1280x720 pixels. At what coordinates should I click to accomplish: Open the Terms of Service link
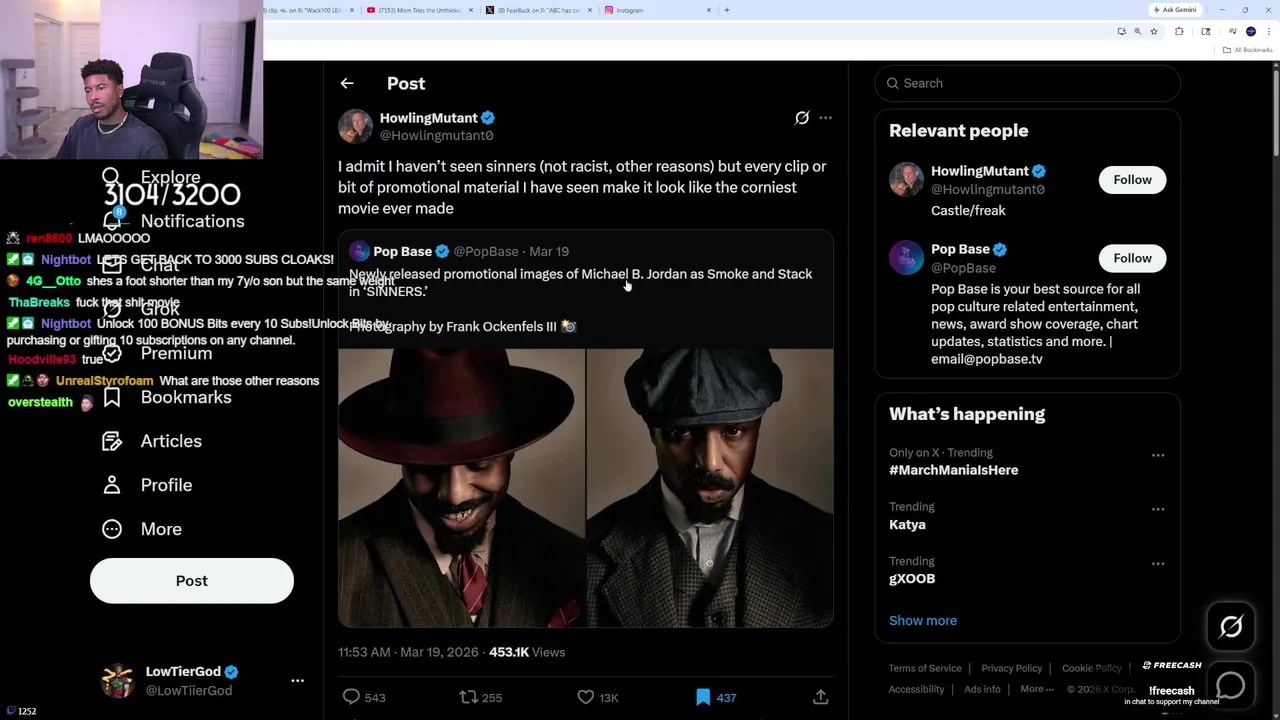pyautogui.click(x=925, y=668)
